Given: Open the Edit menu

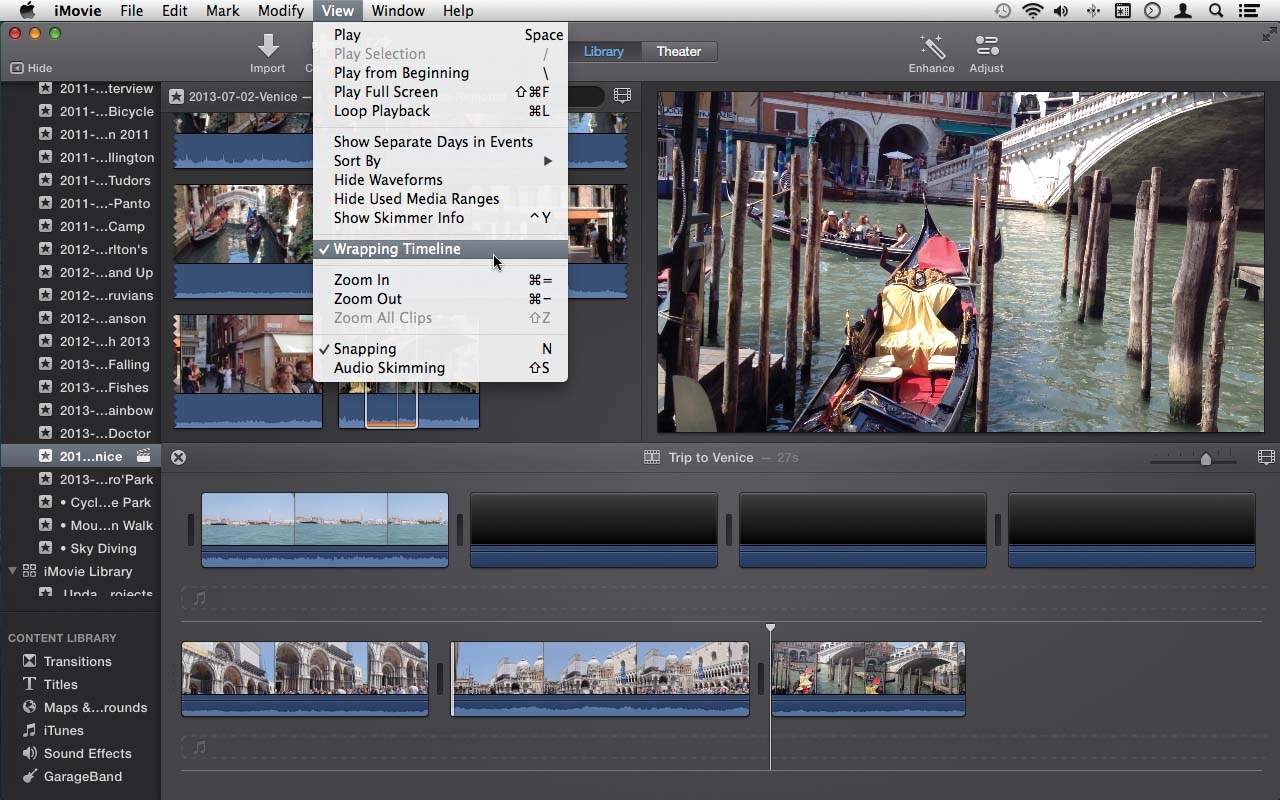Looking at the screenshot, I should pos(175,11).
